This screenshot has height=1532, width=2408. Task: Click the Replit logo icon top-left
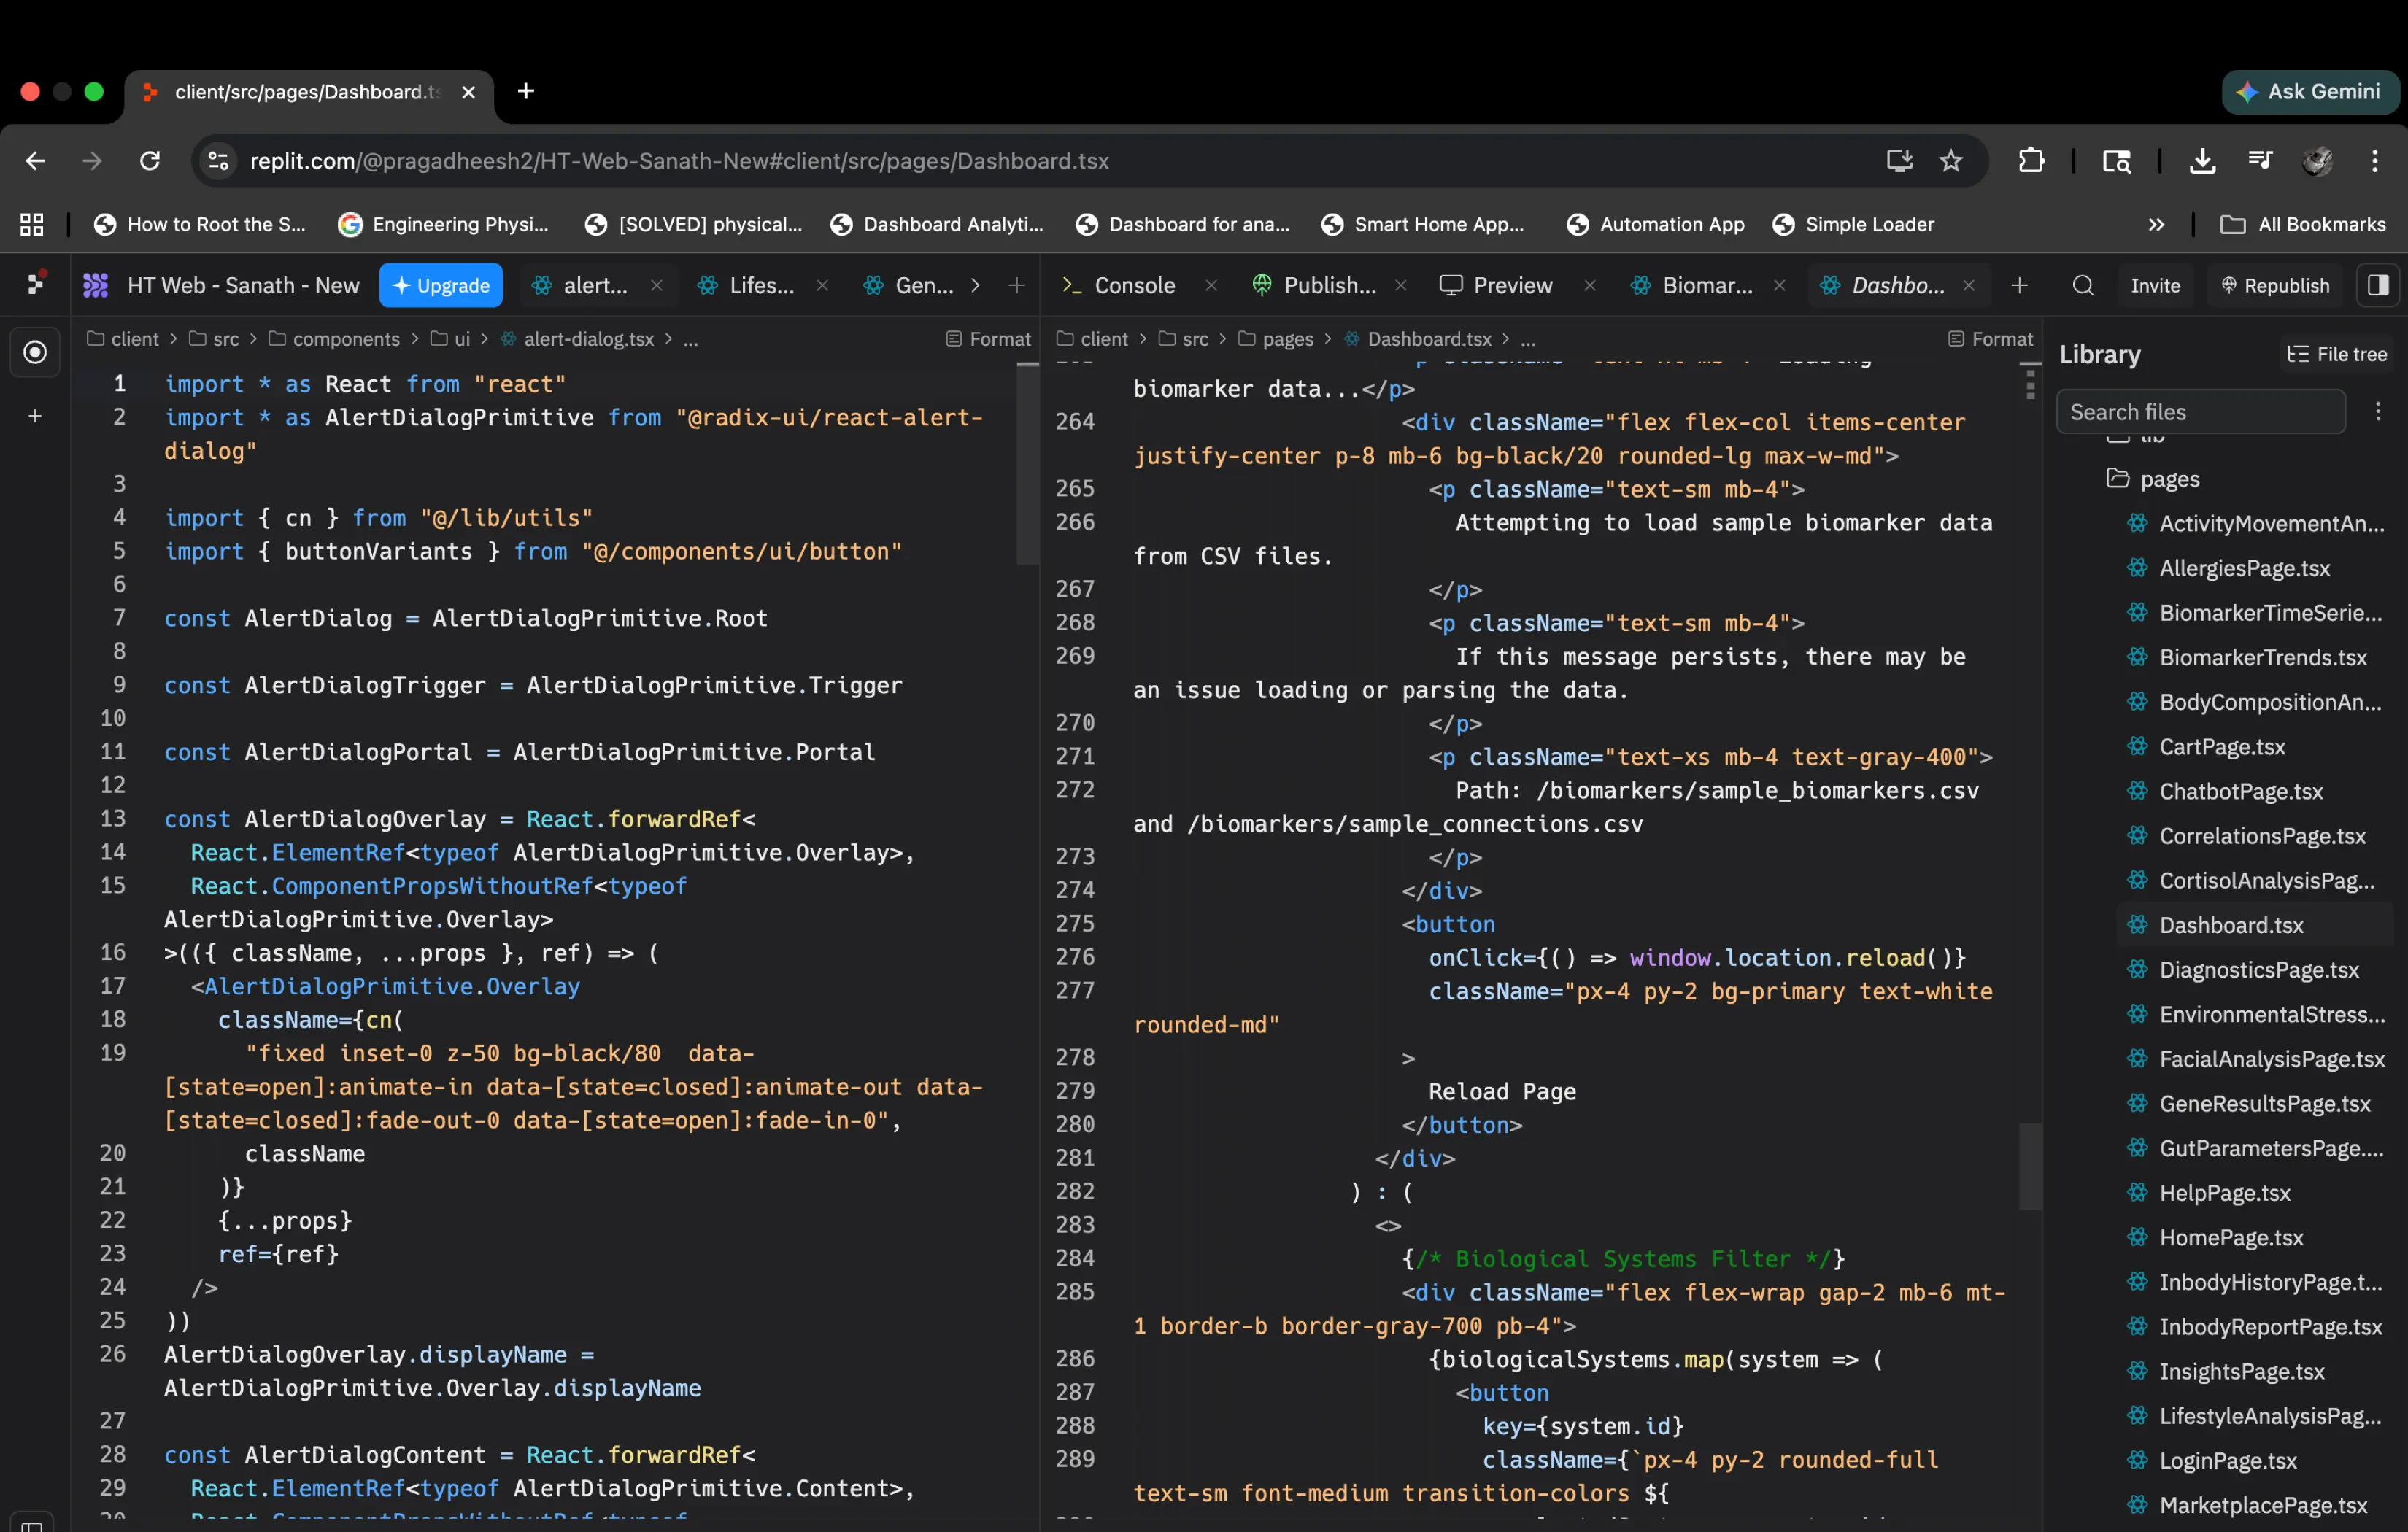click(36, 284)
